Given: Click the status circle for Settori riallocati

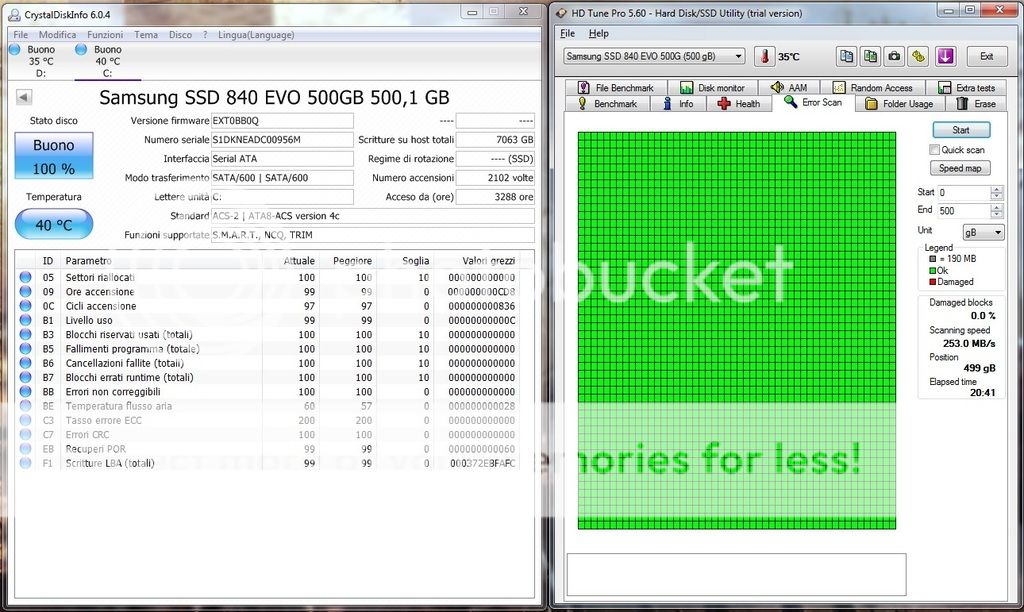Looking at the screenshot, I should tap(25, 277).
